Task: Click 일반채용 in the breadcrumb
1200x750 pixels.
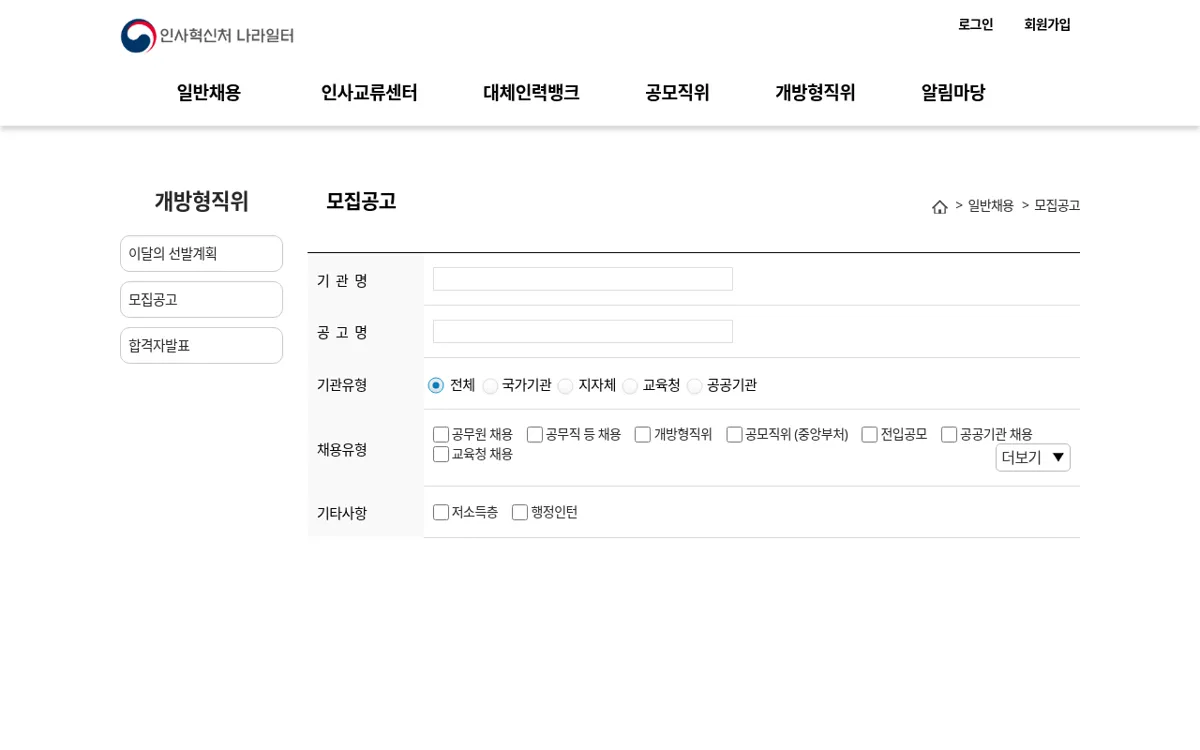Action: tap(991, 206)
